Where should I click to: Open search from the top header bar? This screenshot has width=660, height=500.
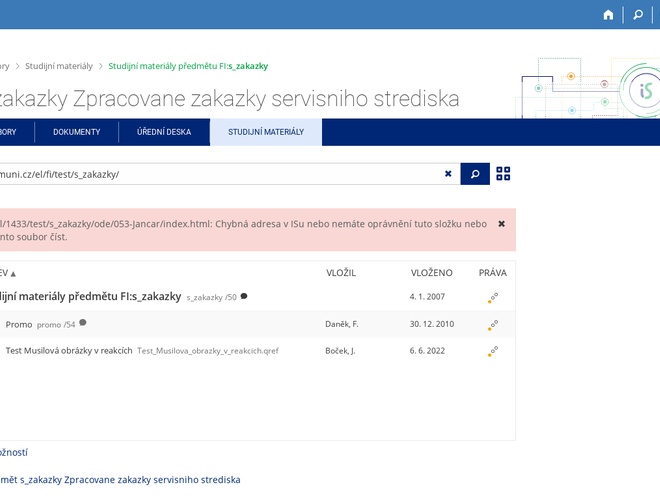638,15
